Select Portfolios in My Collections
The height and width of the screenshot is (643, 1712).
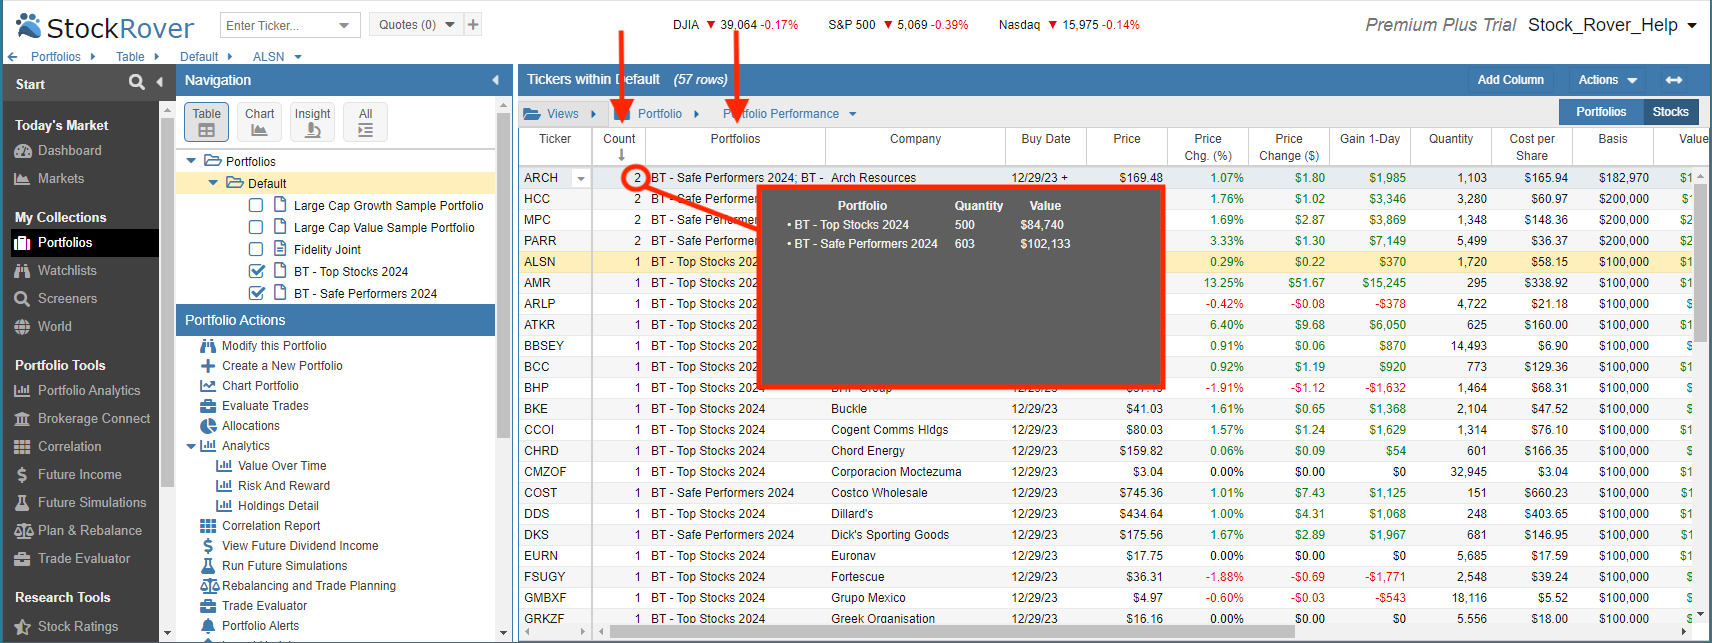[85, 243]
